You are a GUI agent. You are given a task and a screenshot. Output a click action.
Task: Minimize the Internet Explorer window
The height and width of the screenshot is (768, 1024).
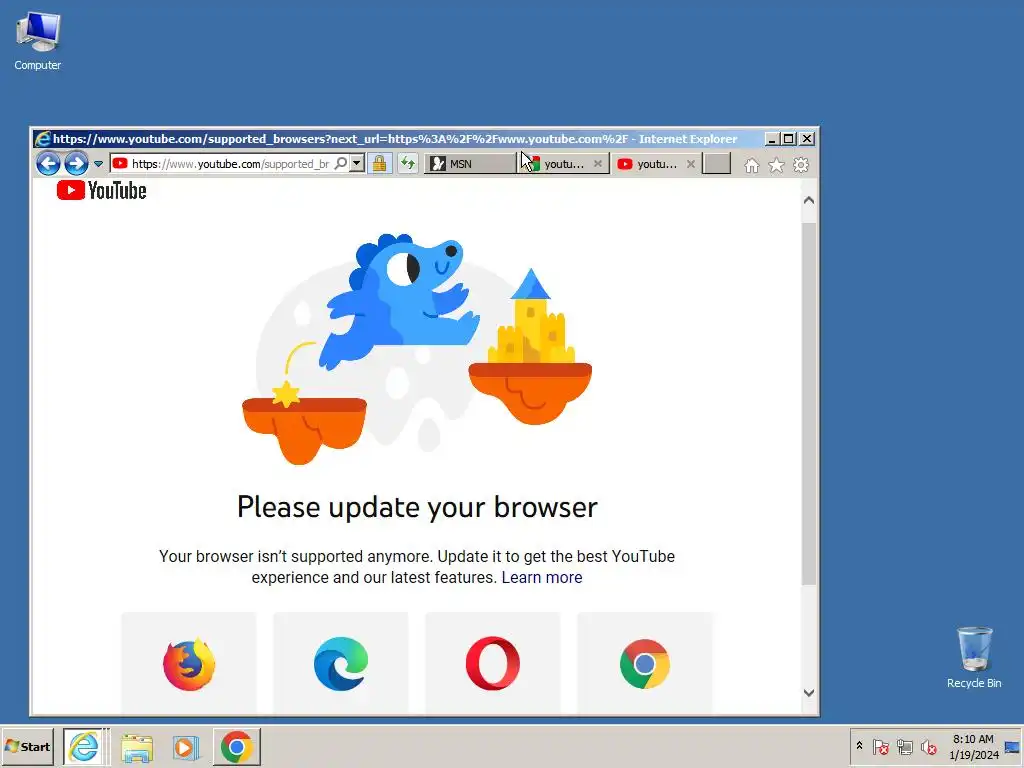(771, 138)
